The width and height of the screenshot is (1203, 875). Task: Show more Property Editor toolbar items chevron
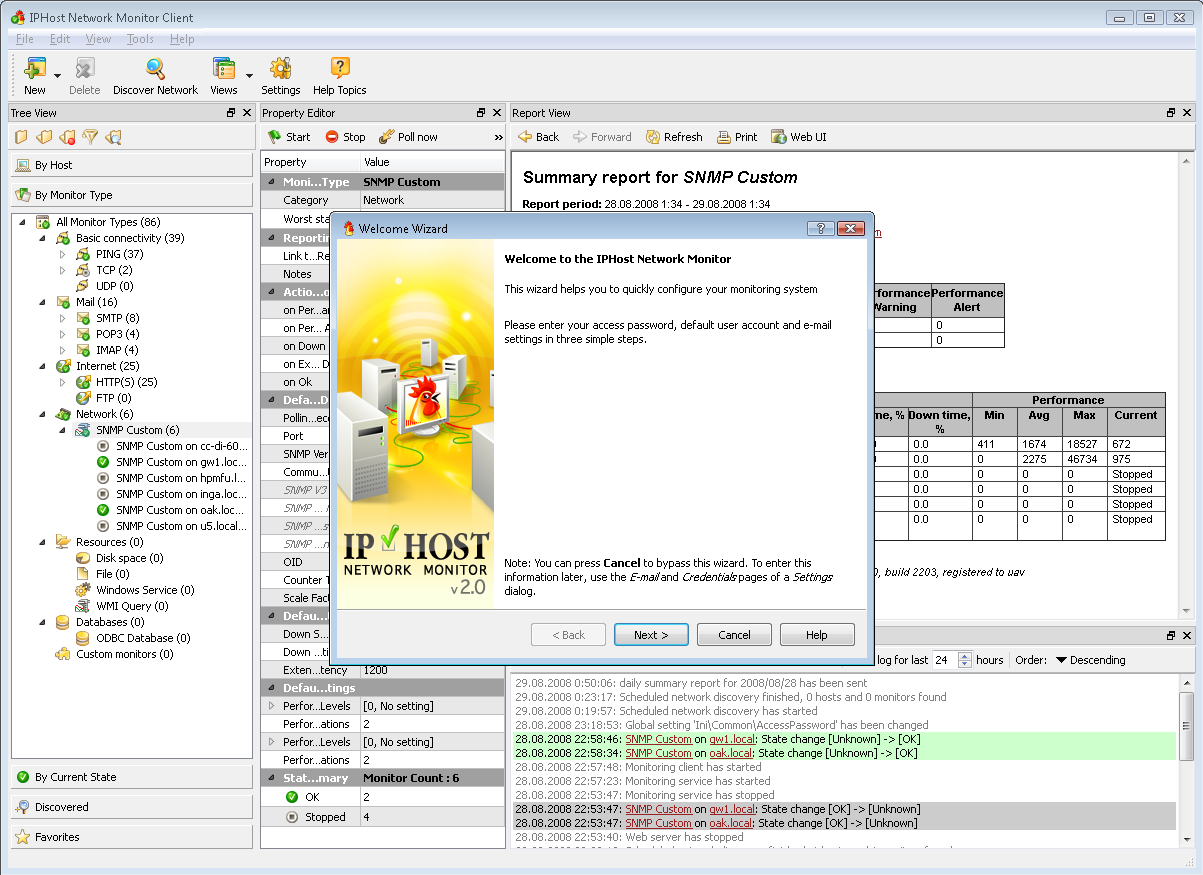point(498,137)
